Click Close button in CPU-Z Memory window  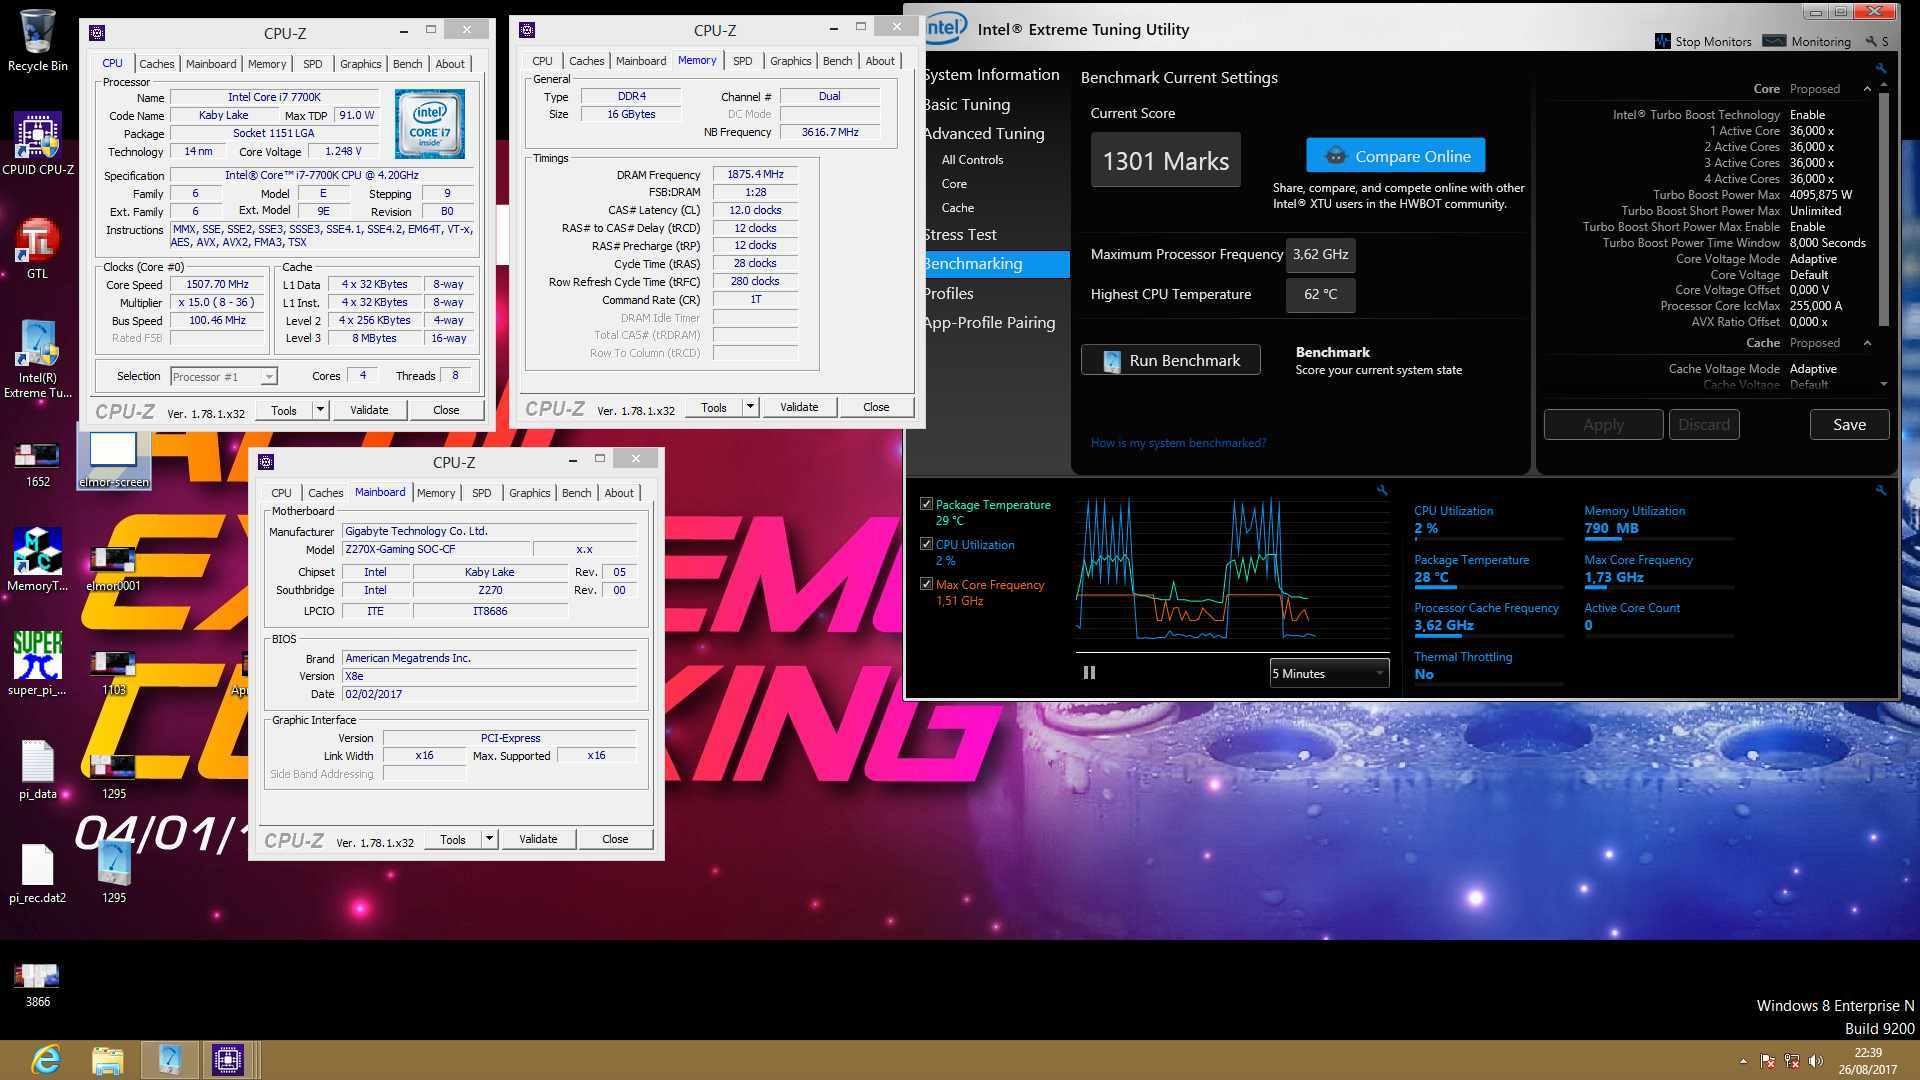(876, 407)
